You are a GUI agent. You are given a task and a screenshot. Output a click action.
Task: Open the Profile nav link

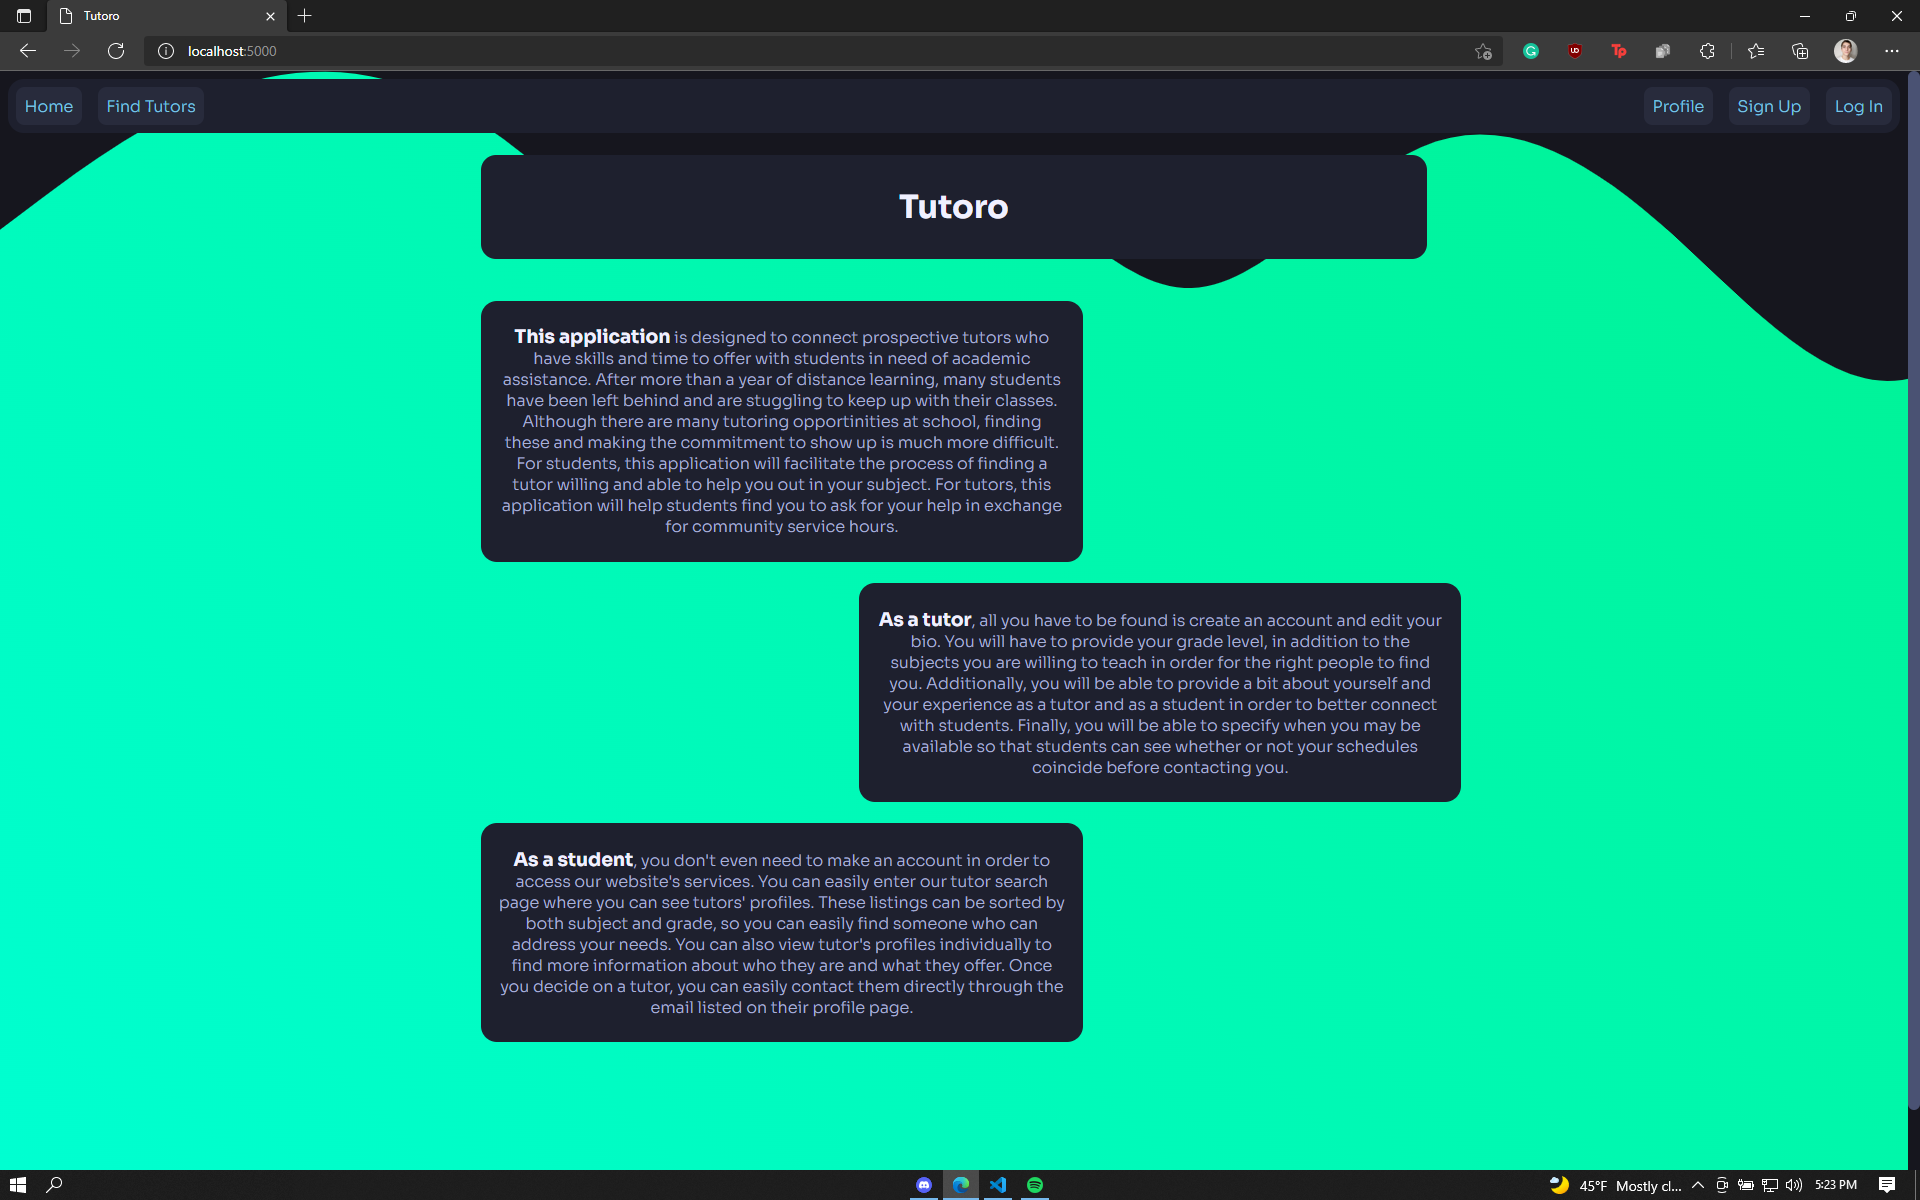click(1677, 106)
